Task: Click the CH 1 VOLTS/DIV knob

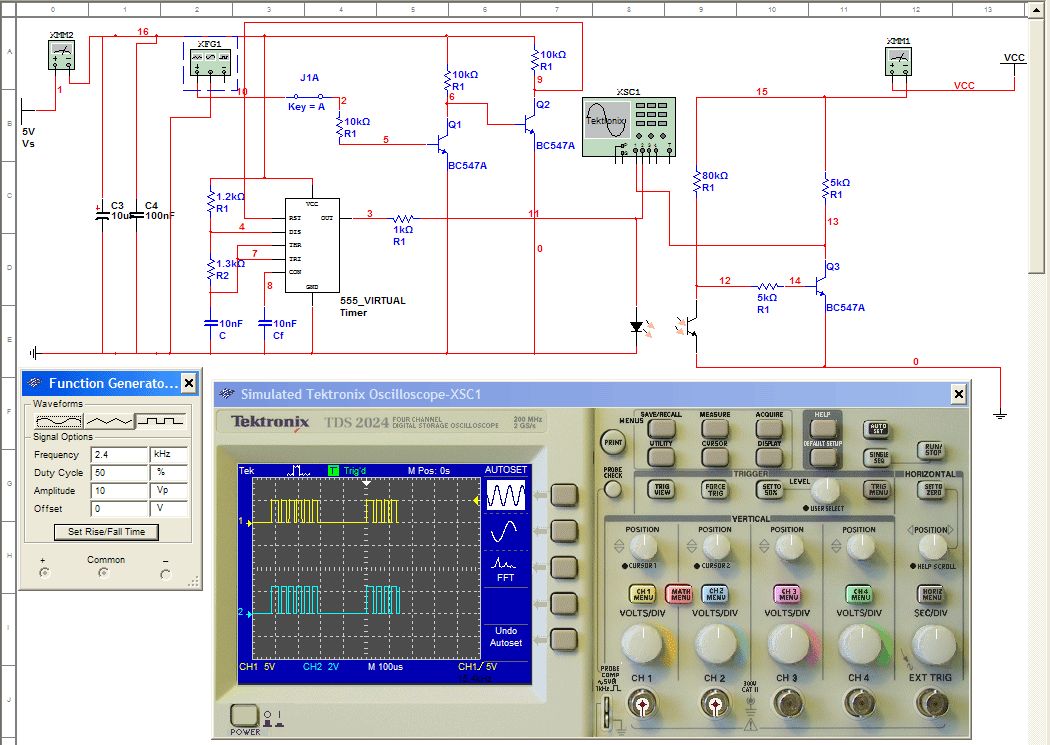Action: [641, 644]
